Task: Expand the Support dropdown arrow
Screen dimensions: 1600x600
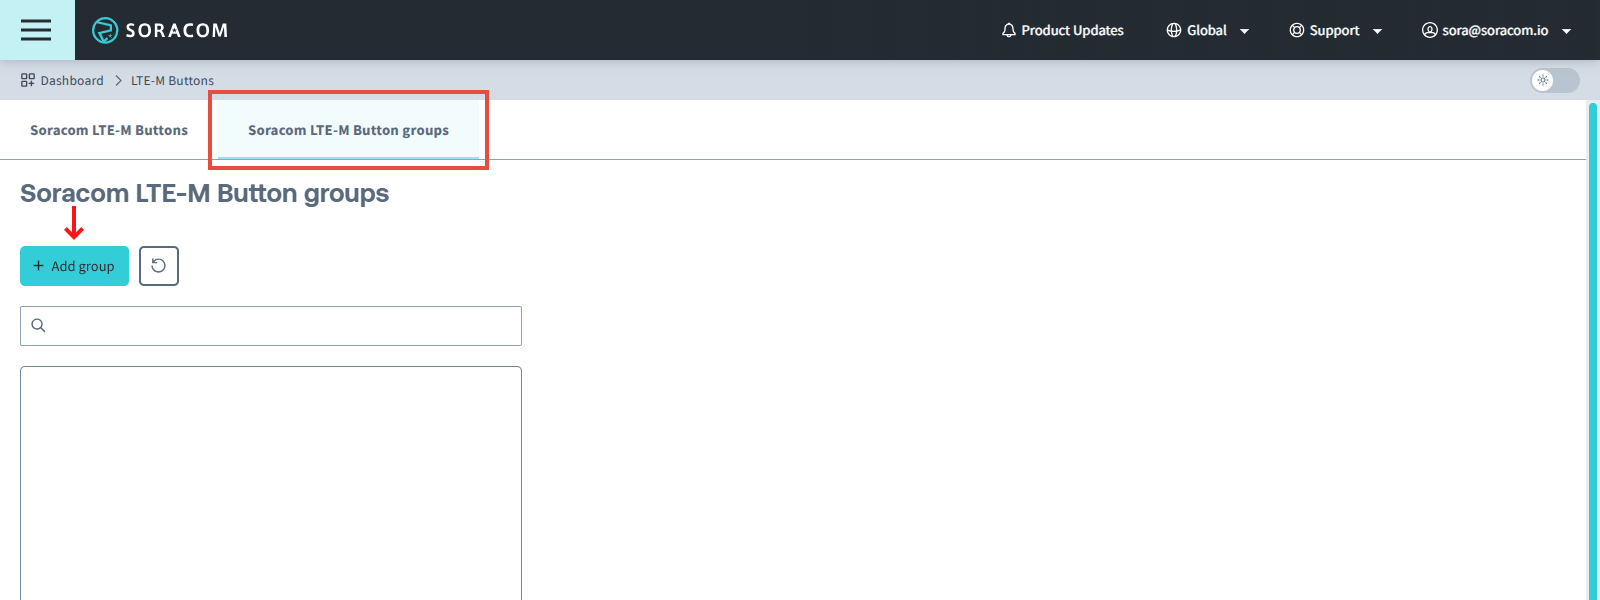Action: 1377,31
